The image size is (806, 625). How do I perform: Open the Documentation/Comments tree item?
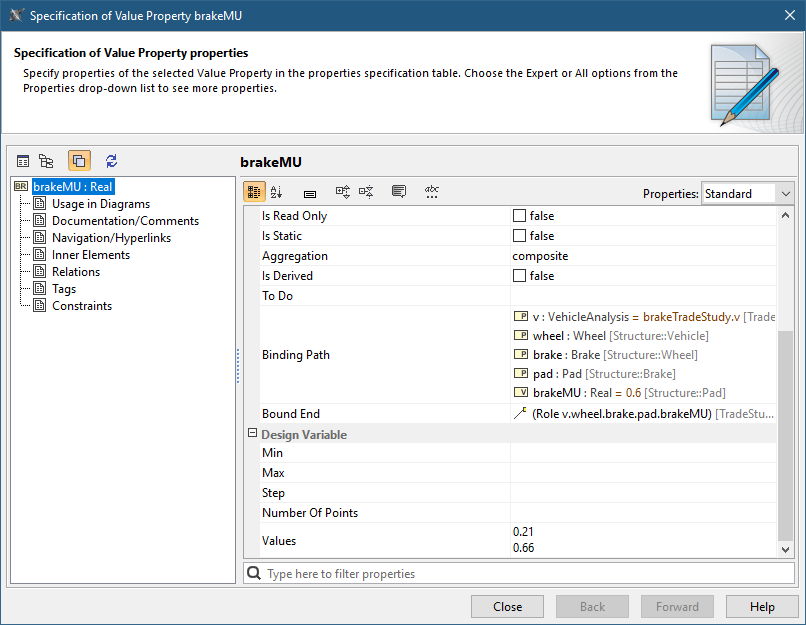[x=125, y=221]
